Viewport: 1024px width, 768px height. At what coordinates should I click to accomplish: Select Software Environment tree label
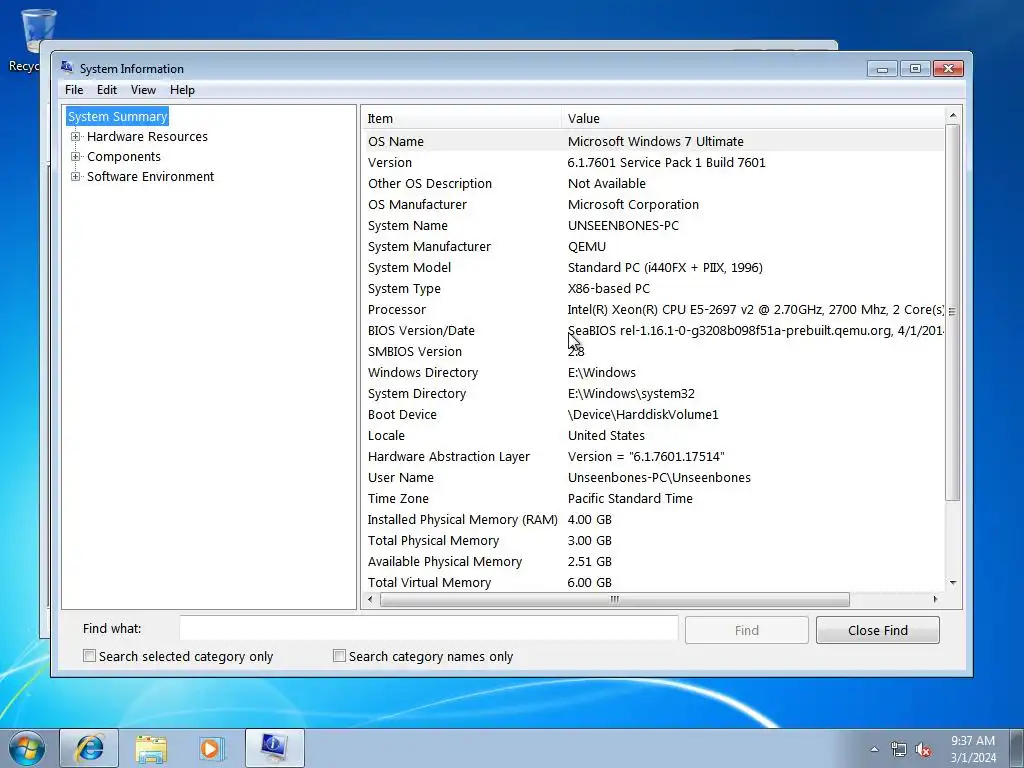(x=150, y=176)
